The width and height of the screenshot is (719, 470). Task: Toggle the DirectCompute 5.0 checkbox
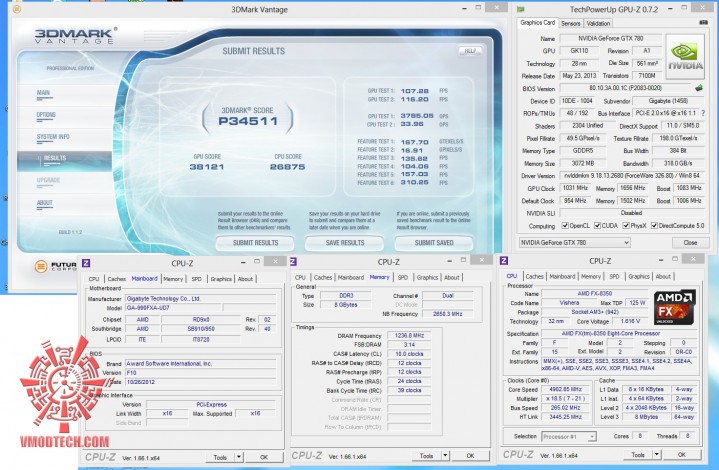click(x=654, y=226)
